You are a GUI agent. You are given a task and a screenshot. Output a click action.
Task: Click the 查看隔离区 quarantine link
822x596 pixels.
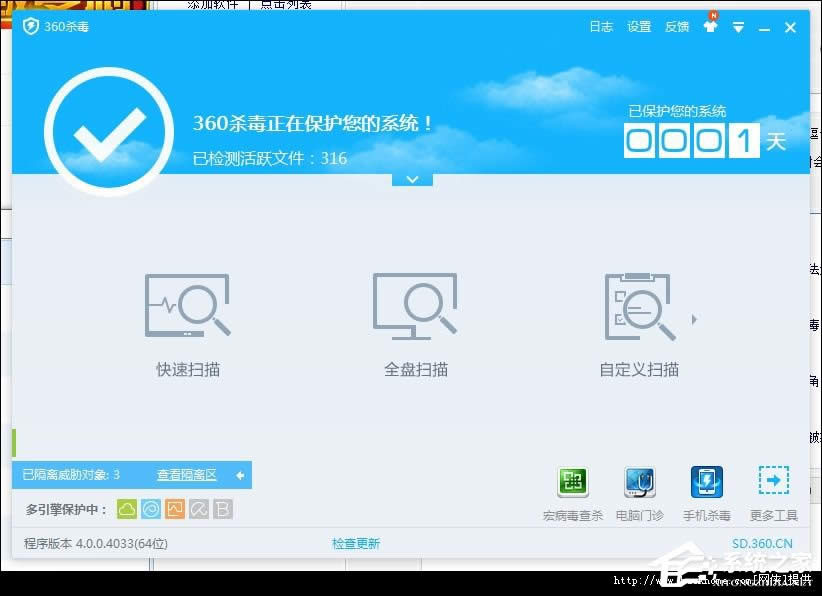coord(186,475)
